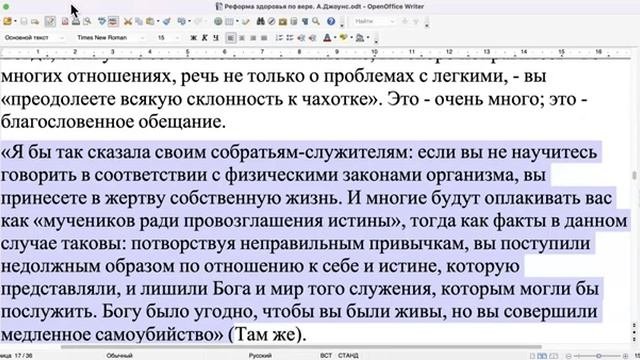
Task: Open Page Preview
Action: point(87,21)
